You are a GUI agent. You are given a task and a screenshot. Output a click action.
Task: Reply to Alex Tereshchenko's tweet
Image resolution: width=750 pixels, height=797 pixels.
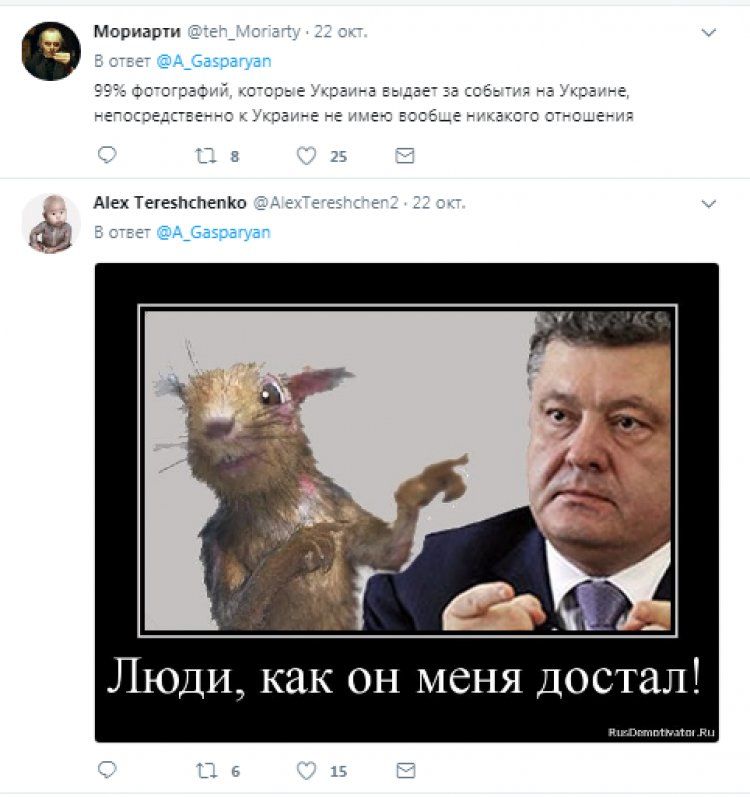pyautogui.click(x=107, y=770)
